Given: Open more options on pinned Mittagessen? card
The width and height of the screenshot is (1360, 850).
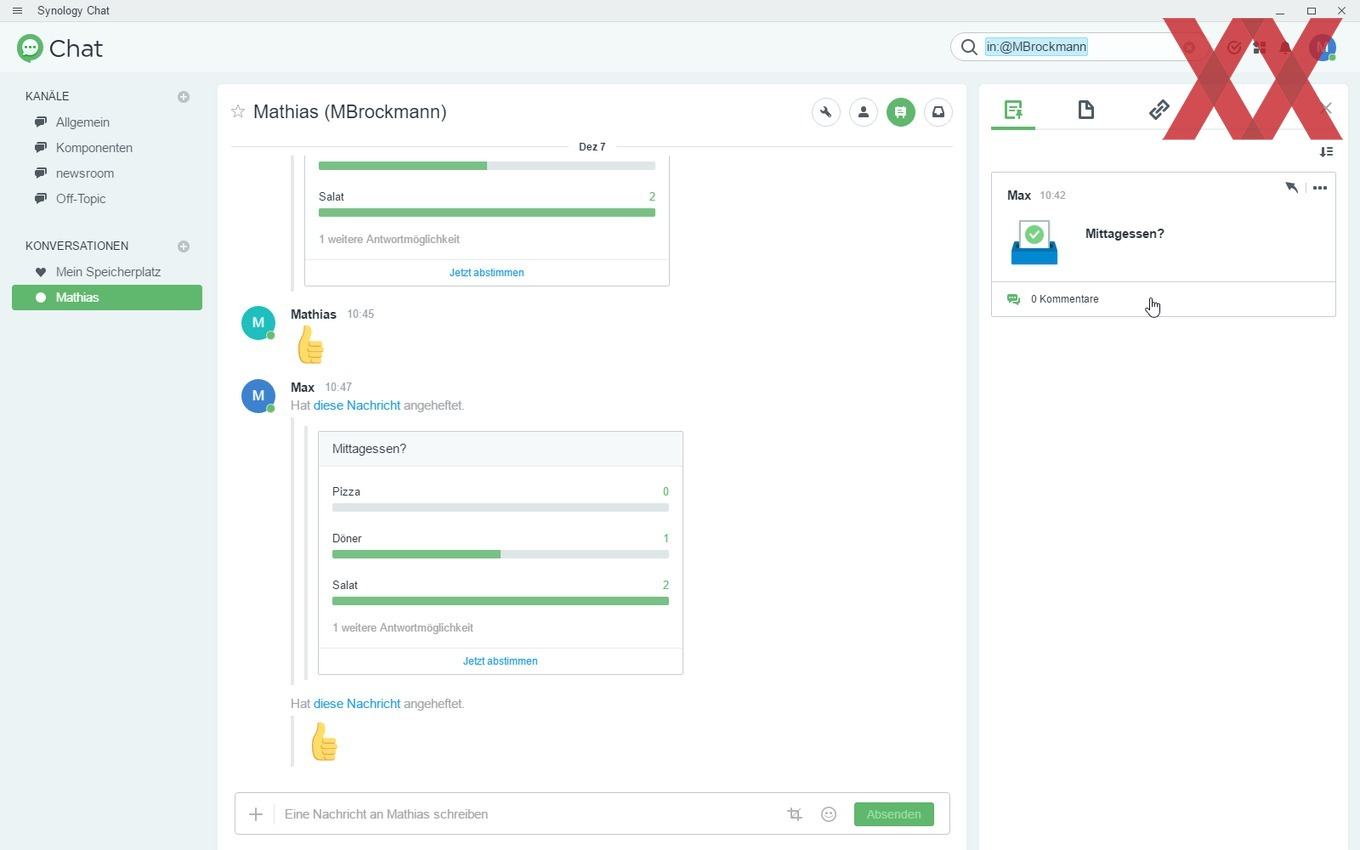Looking at the screenshot, I should tap(1320, 187).
